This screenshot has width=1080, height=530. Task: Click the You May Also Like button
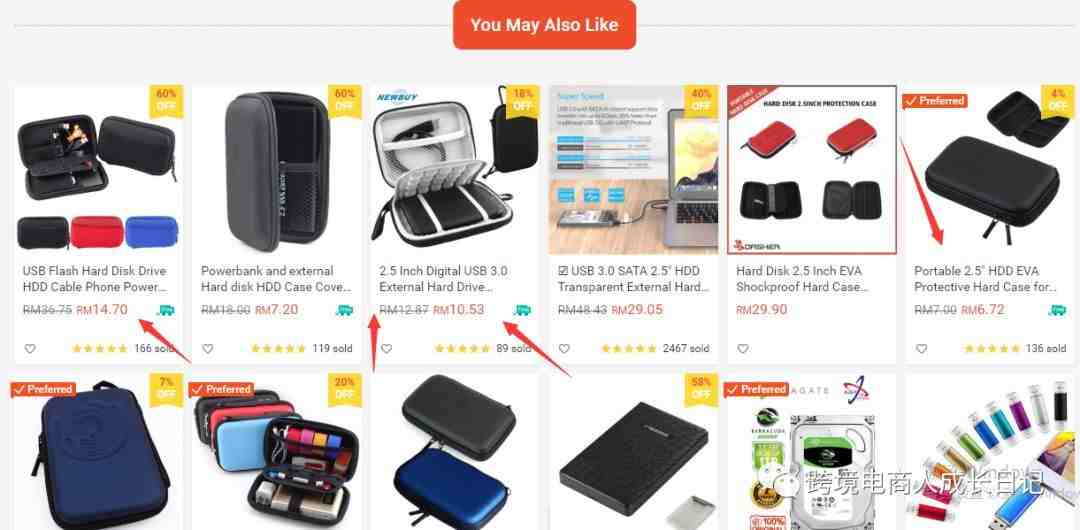point(544,25)
